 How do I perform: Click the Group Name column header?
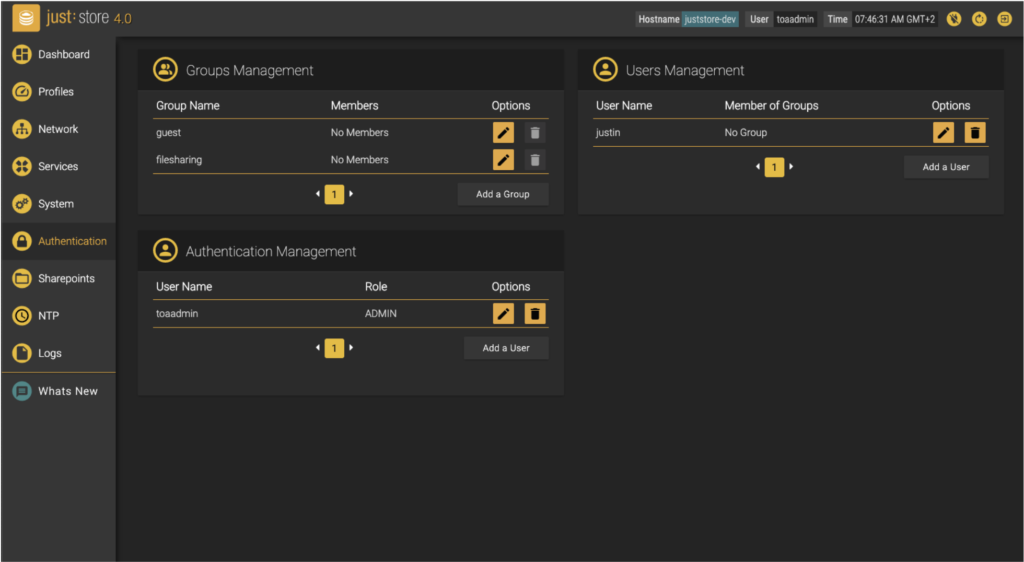pos(187,106)
